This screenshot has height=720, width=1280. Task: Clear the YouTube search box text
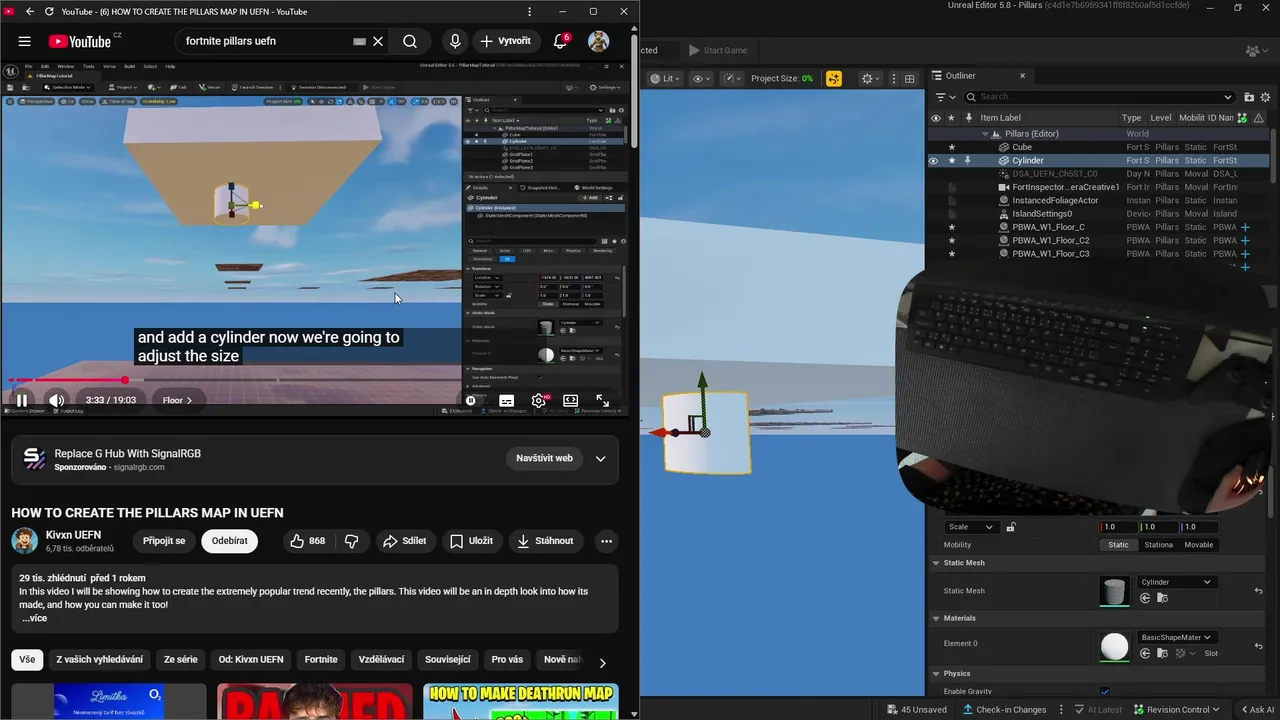pos(378,41)
